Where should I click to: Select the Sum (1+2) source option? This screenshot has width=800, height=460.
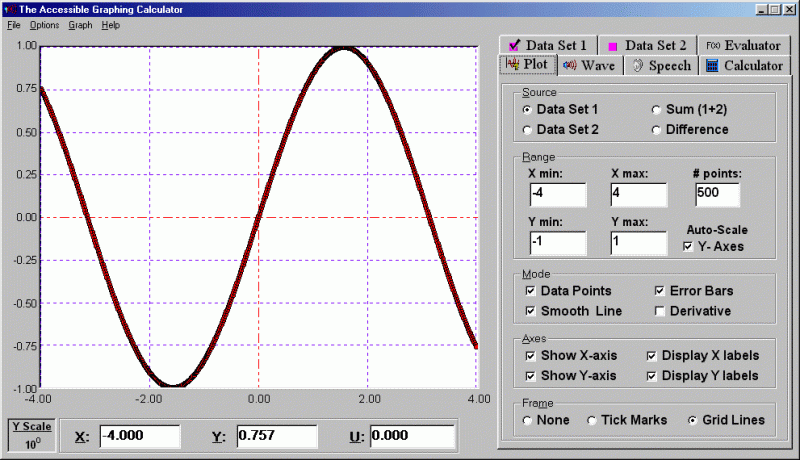656,110
